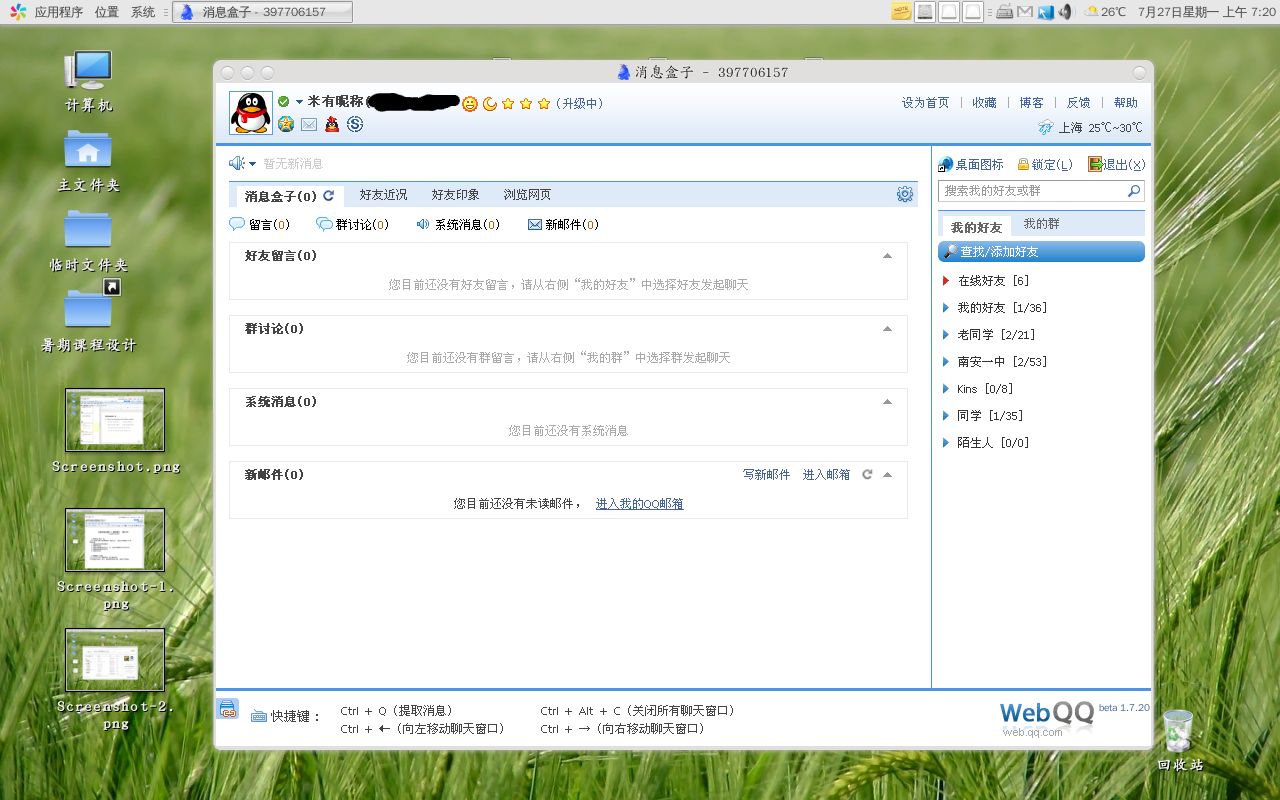Viewport: 1280px width, 800px height.
Task: Refresh the 新邮件 section
Action: 867,475
